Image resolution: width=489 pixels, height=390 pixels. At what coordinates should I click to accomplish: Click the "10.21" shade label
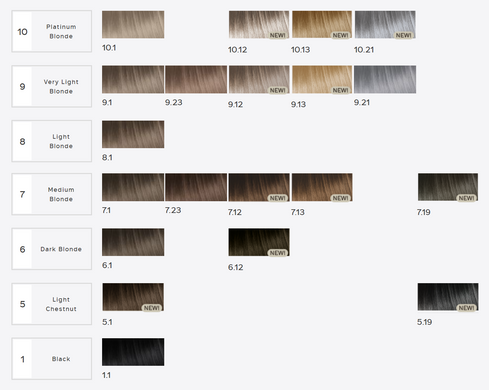[x=364, y=50]
